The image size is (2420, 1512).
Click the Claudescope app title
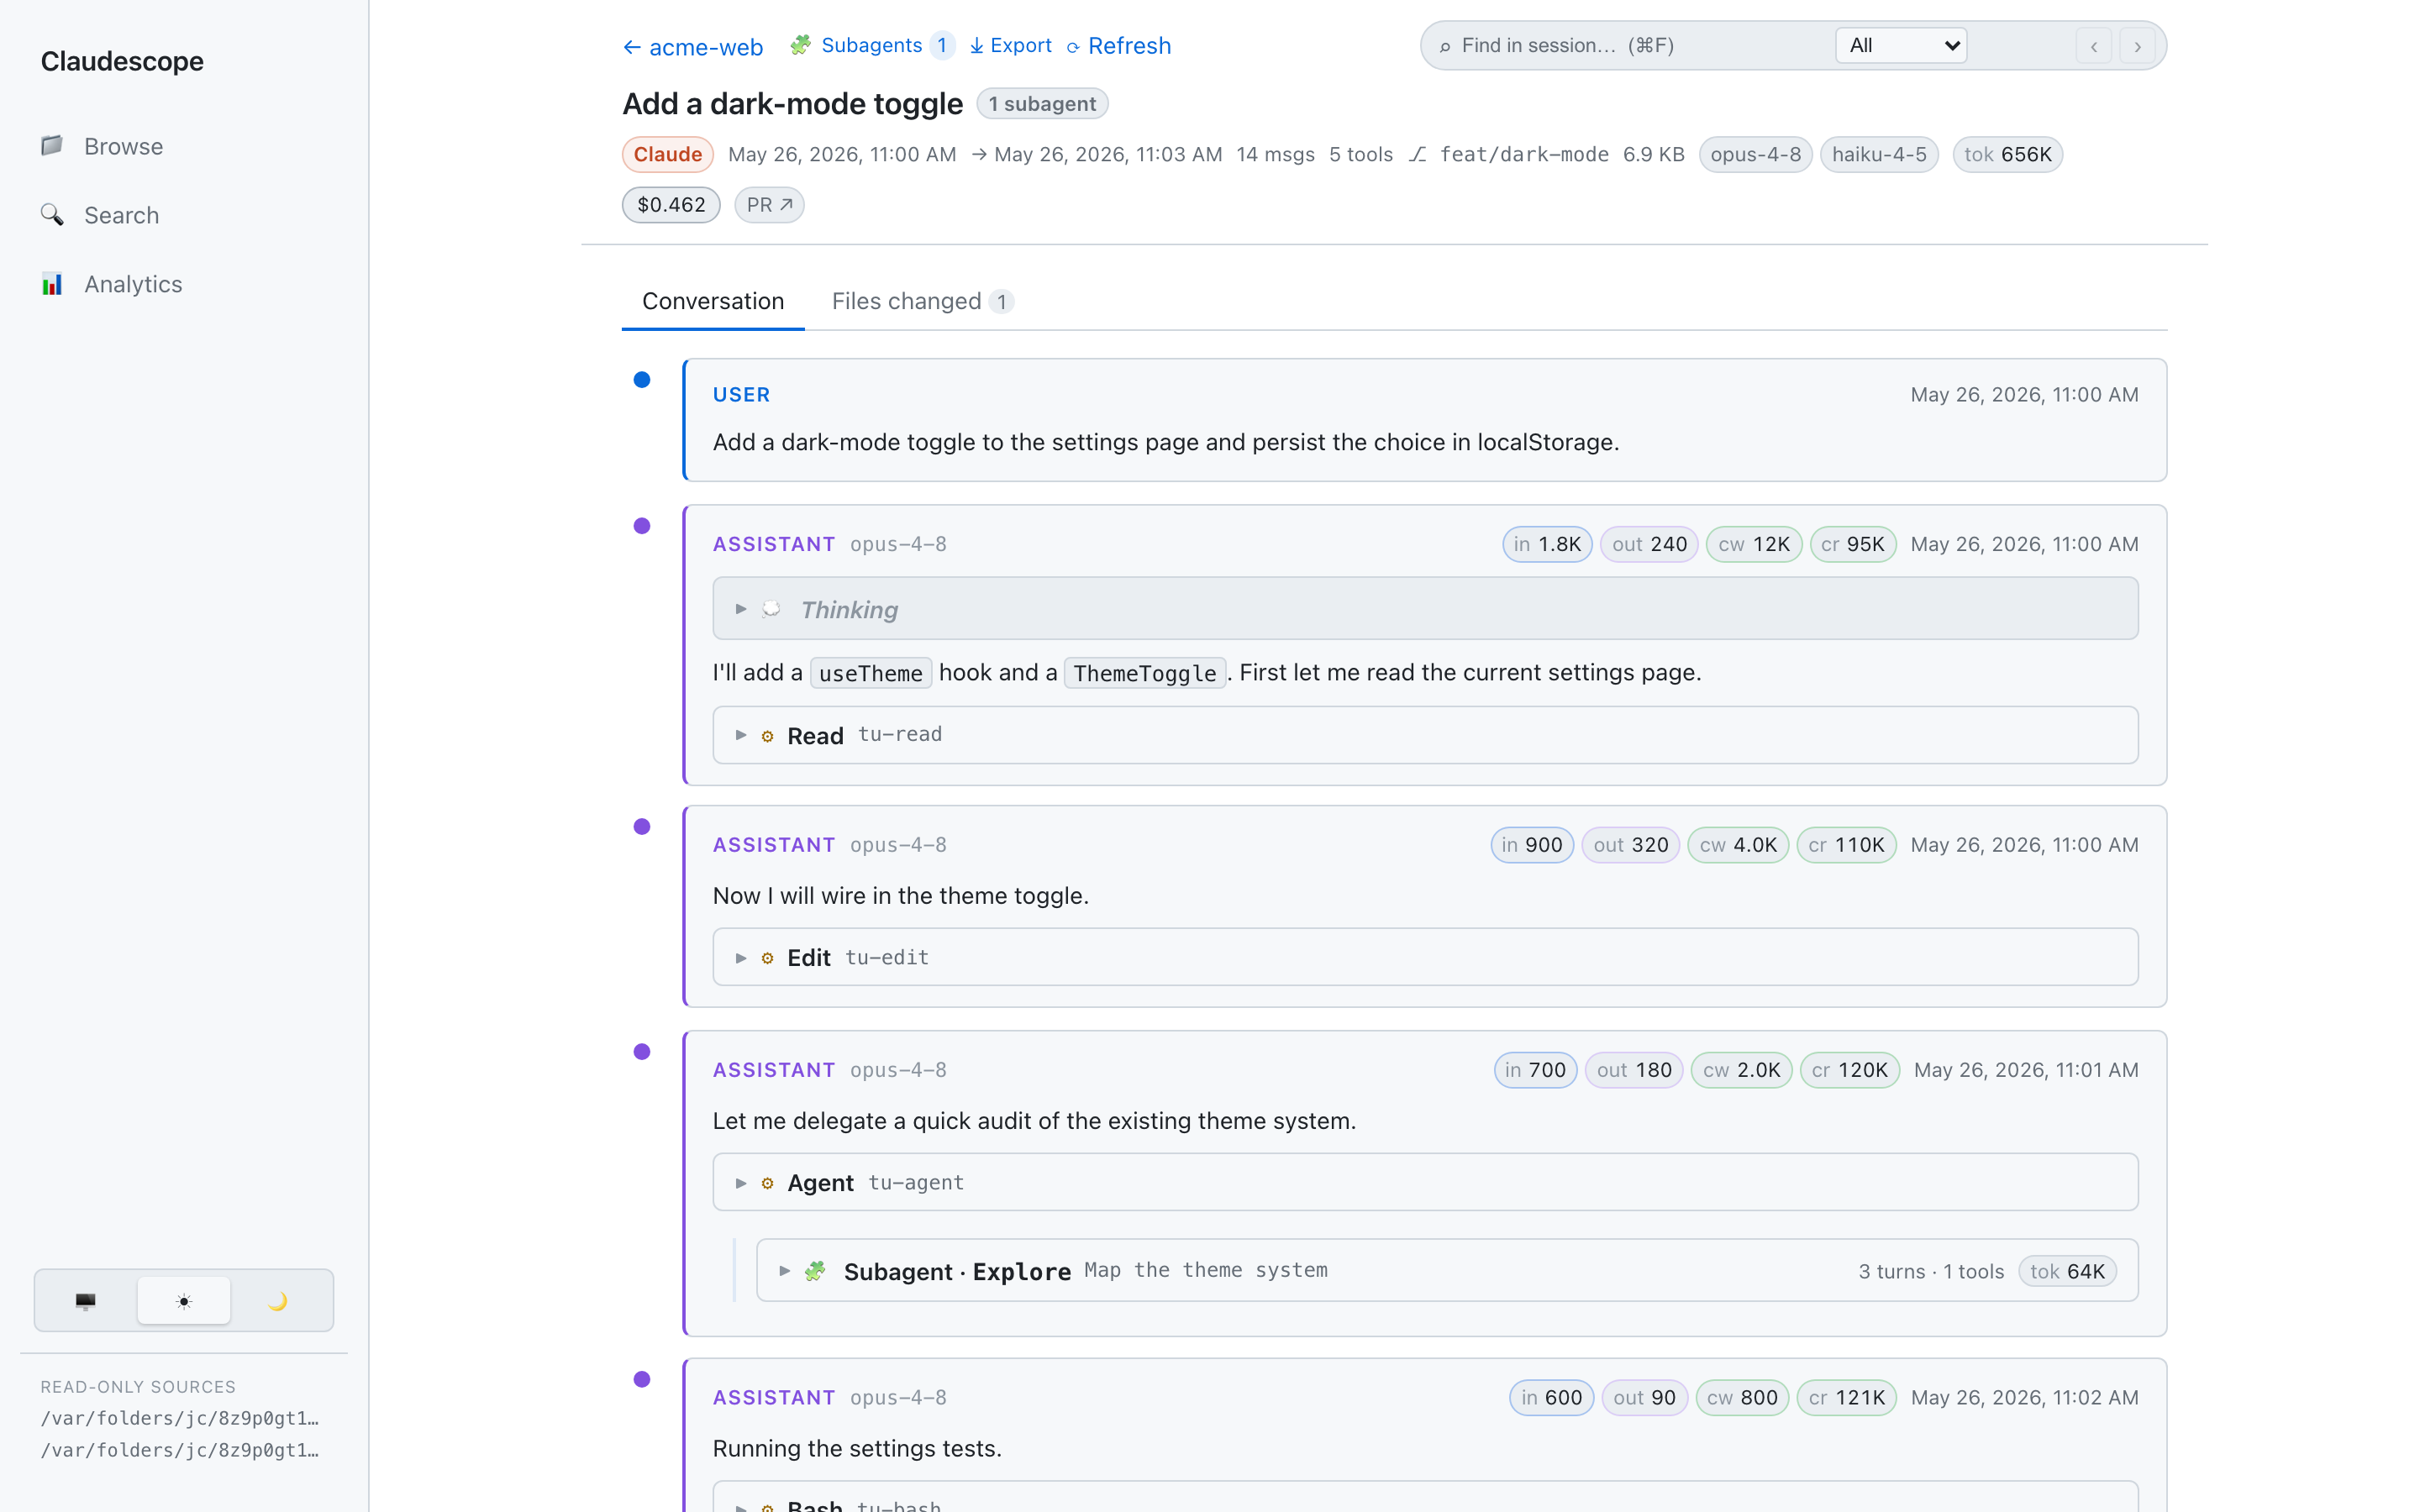[x=122, y=61]
